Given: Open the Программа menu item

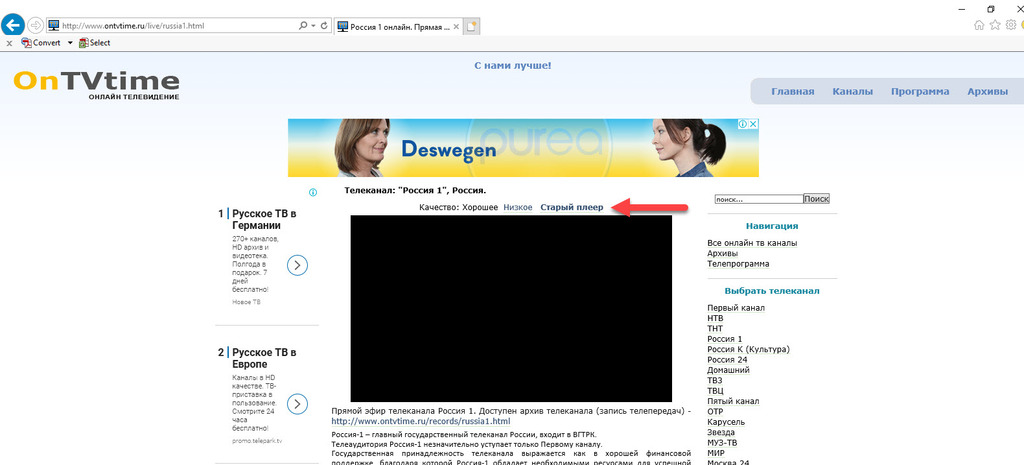Looking at the screenshot, I should 920,92.
